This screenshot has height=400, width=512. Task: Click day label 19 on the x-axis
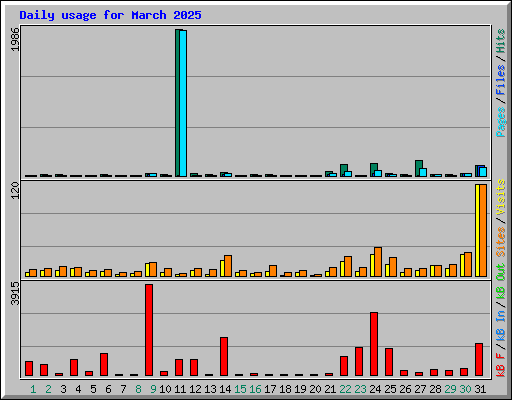[x=300, y=389]
